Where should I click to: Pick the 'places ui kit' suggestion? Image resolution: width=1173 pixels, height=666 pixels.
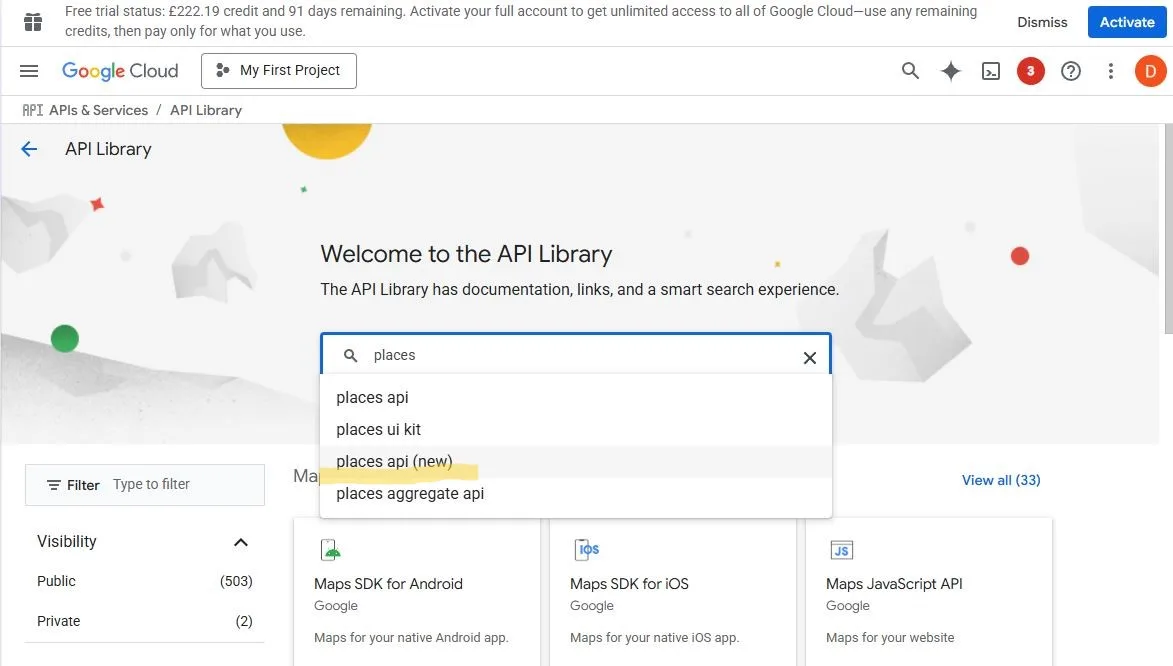click(379, 429)
